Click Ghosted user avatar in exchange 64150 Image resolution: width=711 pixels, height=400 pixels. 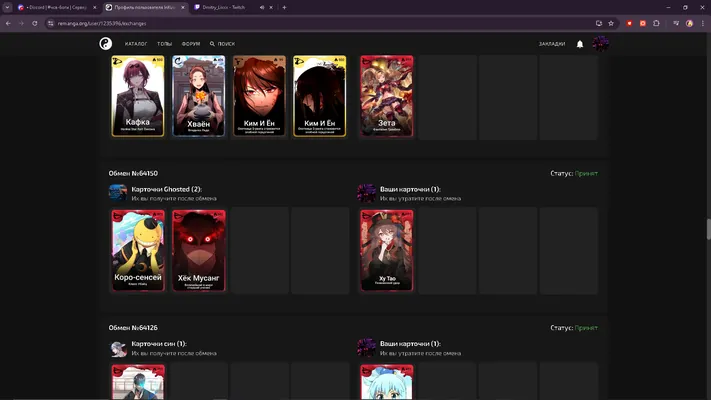[118, 193]
